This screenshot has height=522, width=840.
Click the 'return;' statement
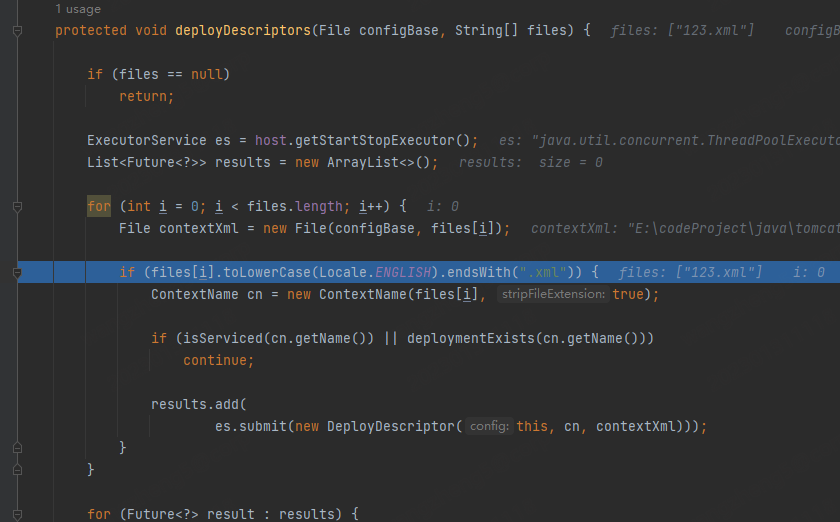tap(147, 96)
